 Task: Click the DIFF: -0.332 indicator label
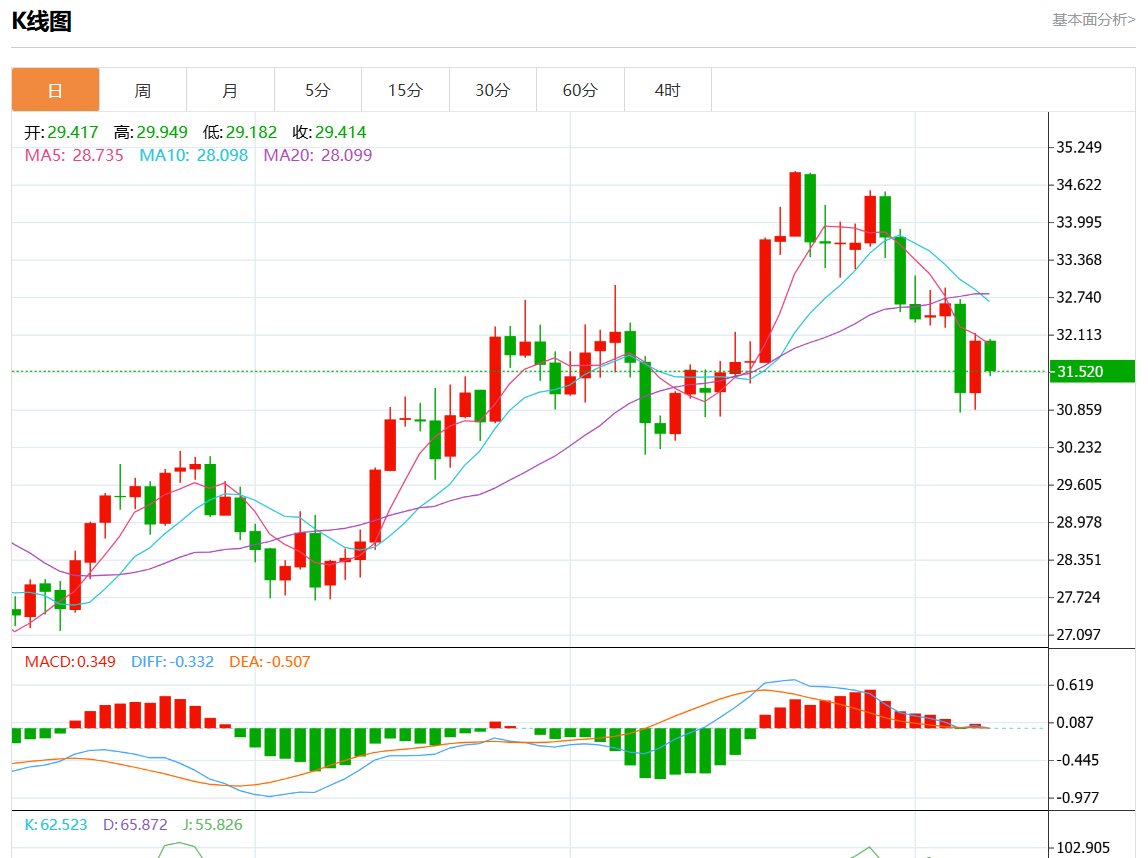click(x=173, y=662)
